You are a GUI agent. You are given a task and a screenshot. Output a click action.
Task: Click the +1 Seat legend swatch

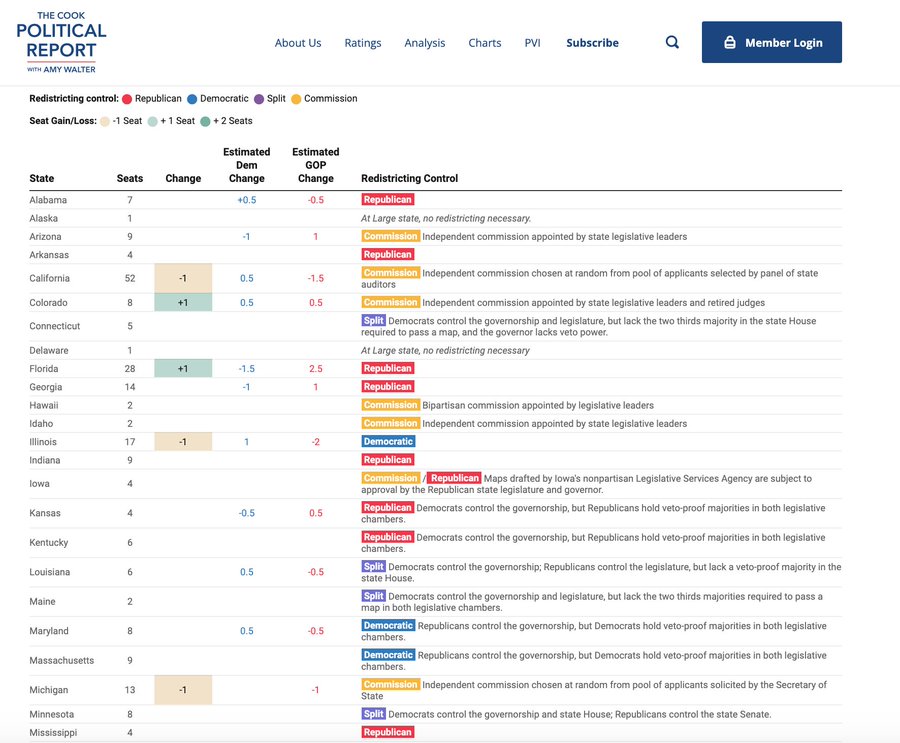(x=152, y=121)
